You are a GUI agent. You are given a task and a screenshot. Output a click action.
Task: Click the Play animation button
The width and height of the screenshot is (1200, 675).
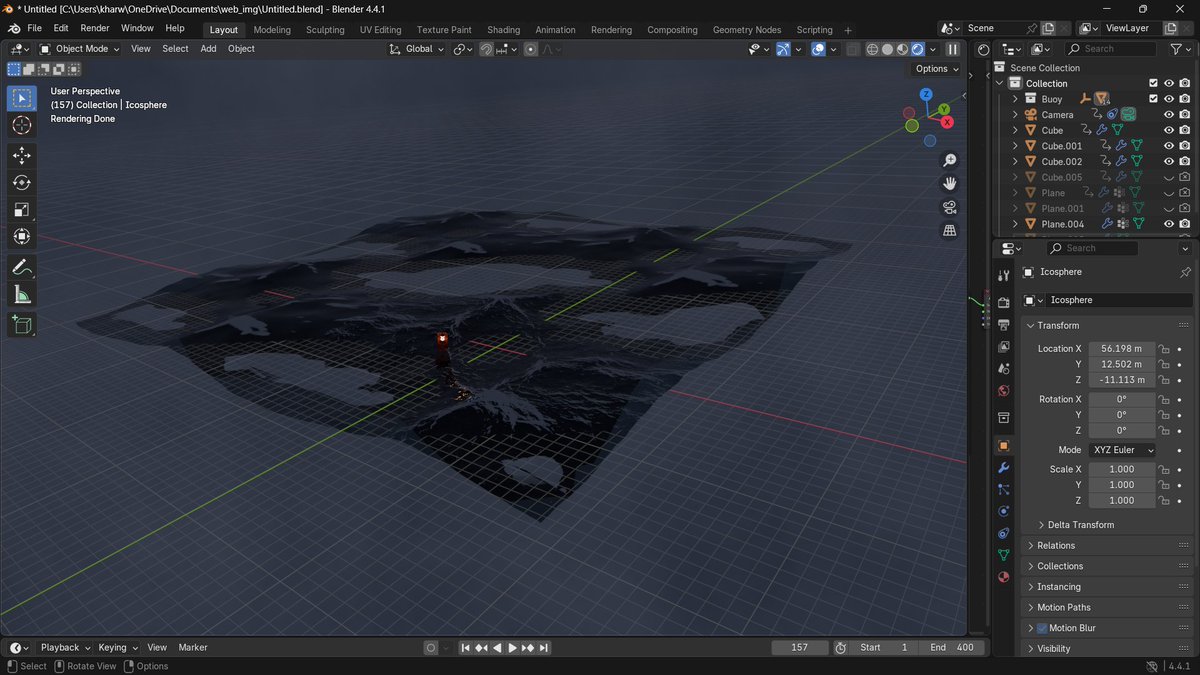[x=513, y=648]
